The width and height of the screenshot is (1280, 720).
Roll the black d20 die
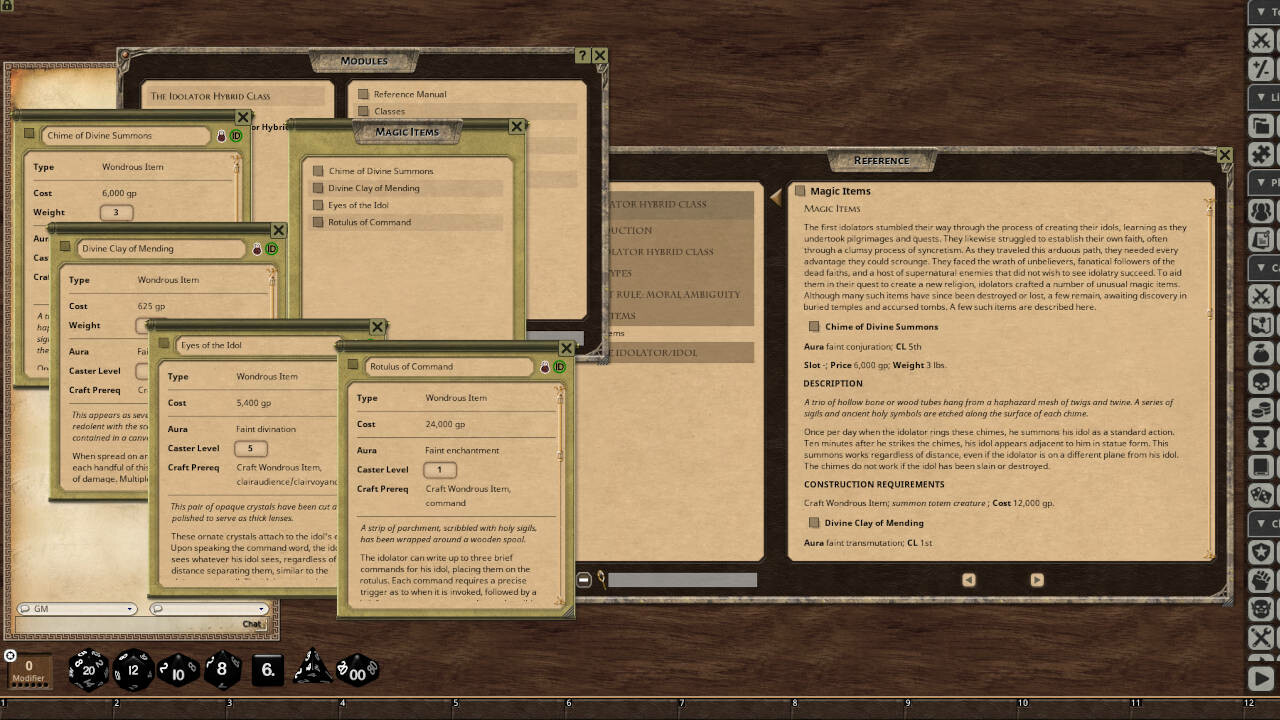coord(88,670)
